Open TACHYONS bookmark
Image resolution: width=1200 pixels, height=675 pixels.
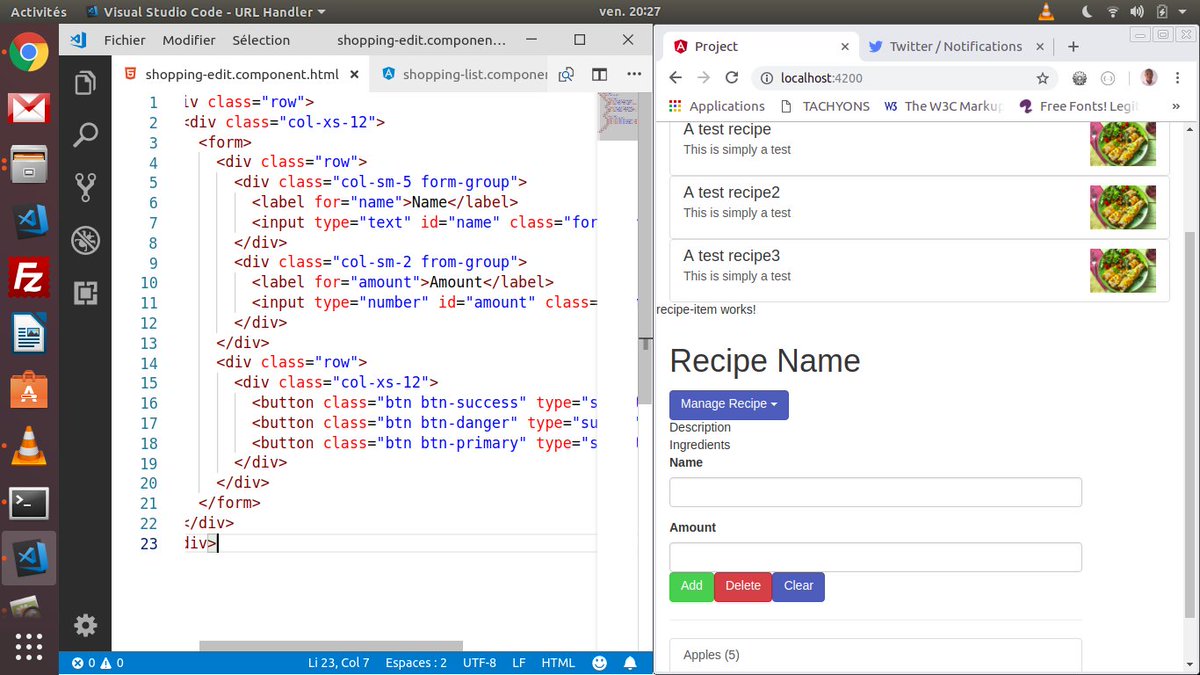point(826,106)
